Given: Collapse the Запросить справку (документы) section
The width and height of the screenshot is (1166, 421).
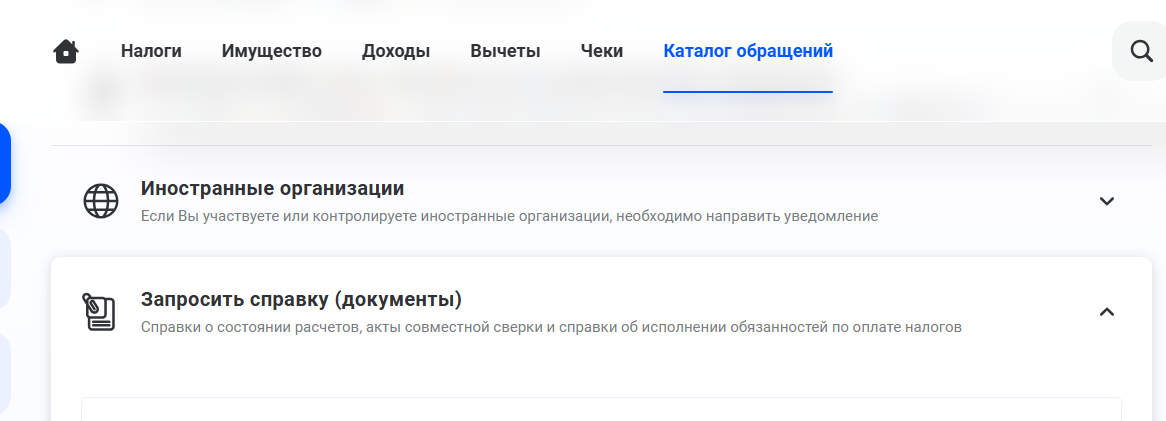Looking at the screenshot, I should (x=1107, y=312).
